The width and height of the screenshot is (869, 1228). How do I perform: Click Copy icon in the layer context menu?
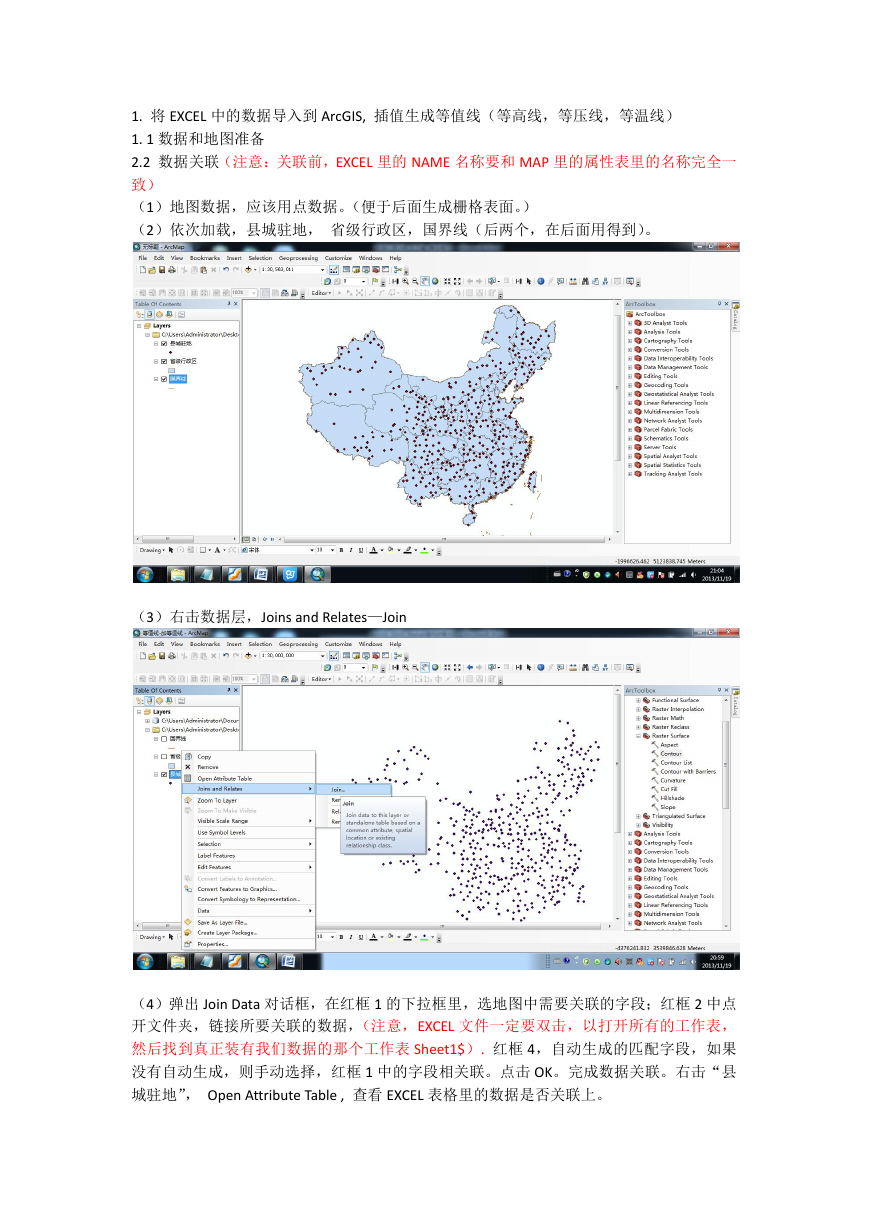pyautogui.click(x=187, y=757)
